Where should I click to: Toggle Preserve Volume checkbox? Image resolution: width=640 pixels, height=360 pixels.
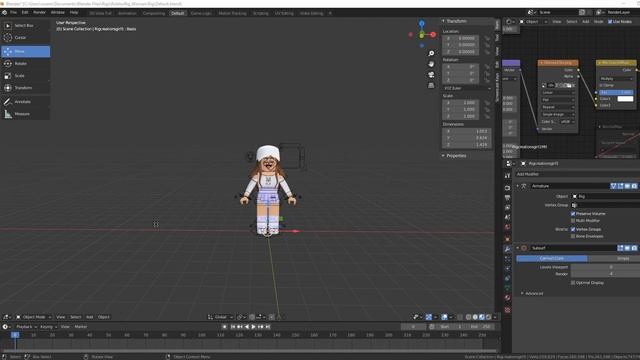(573, 214)
